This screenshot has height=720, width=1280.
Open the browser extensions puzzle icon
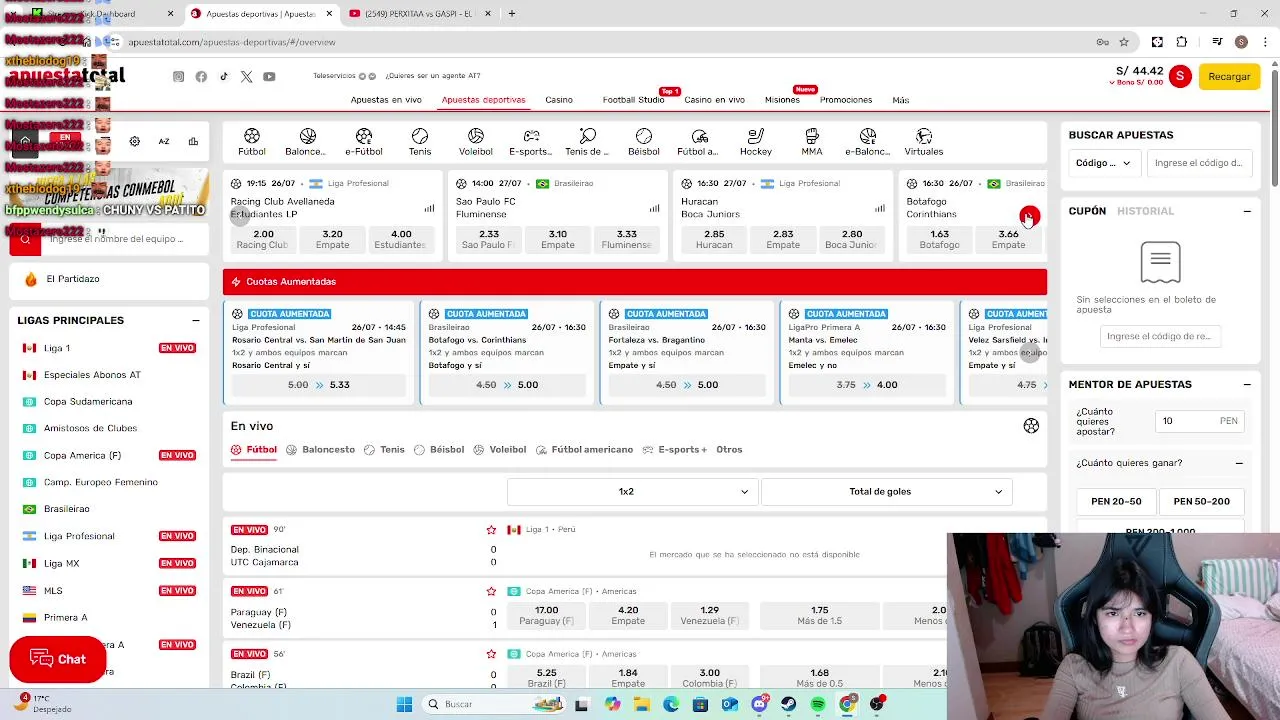click(1182, 42)
